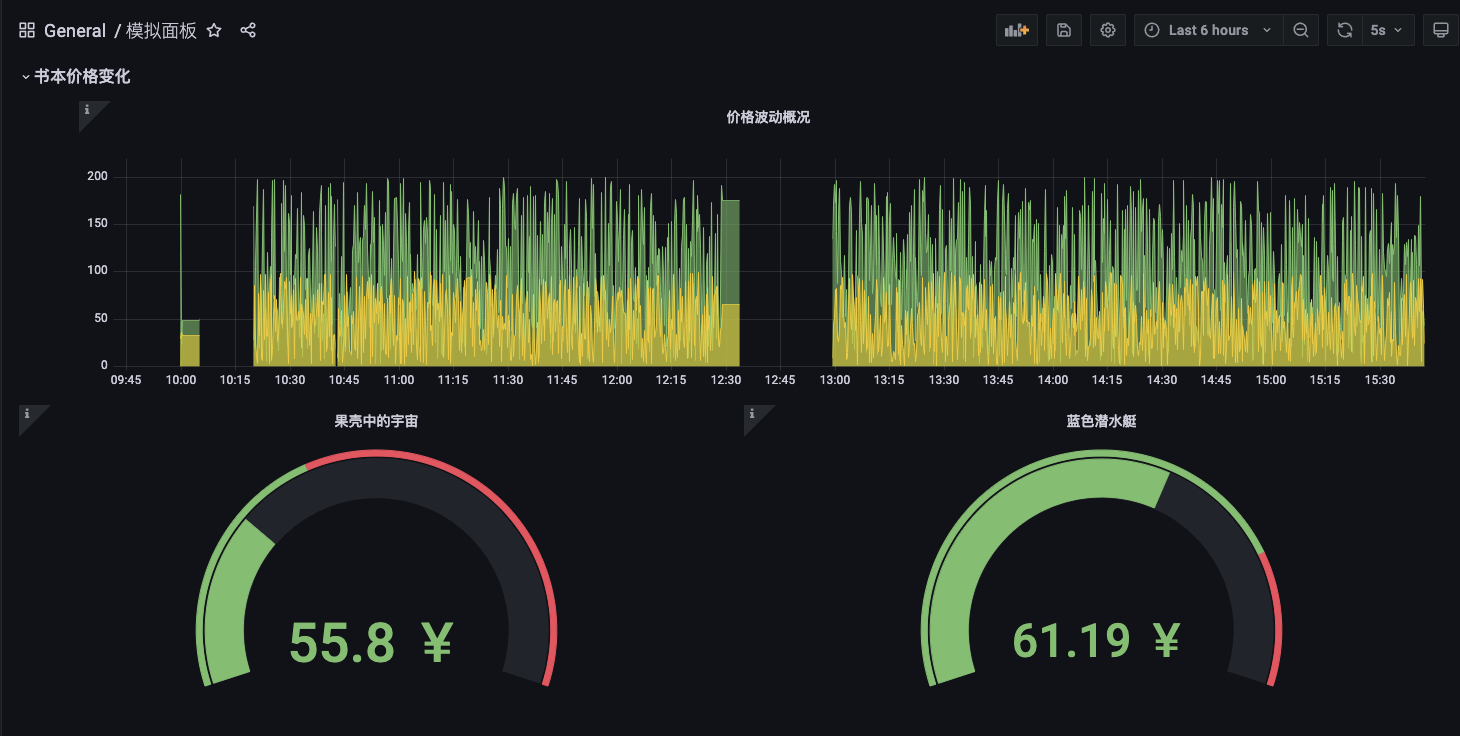
Task: Click the 模拟面板 dashboard title
Action: (163, 30)
